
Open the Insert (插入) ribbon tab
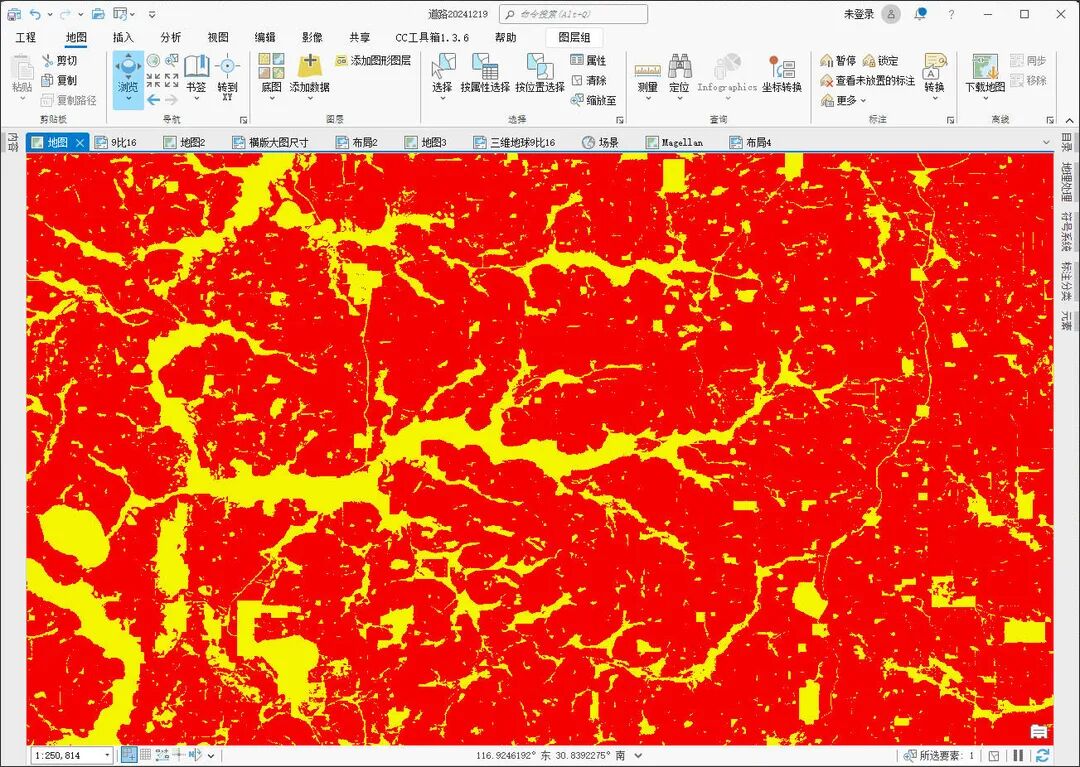(123, 37)
